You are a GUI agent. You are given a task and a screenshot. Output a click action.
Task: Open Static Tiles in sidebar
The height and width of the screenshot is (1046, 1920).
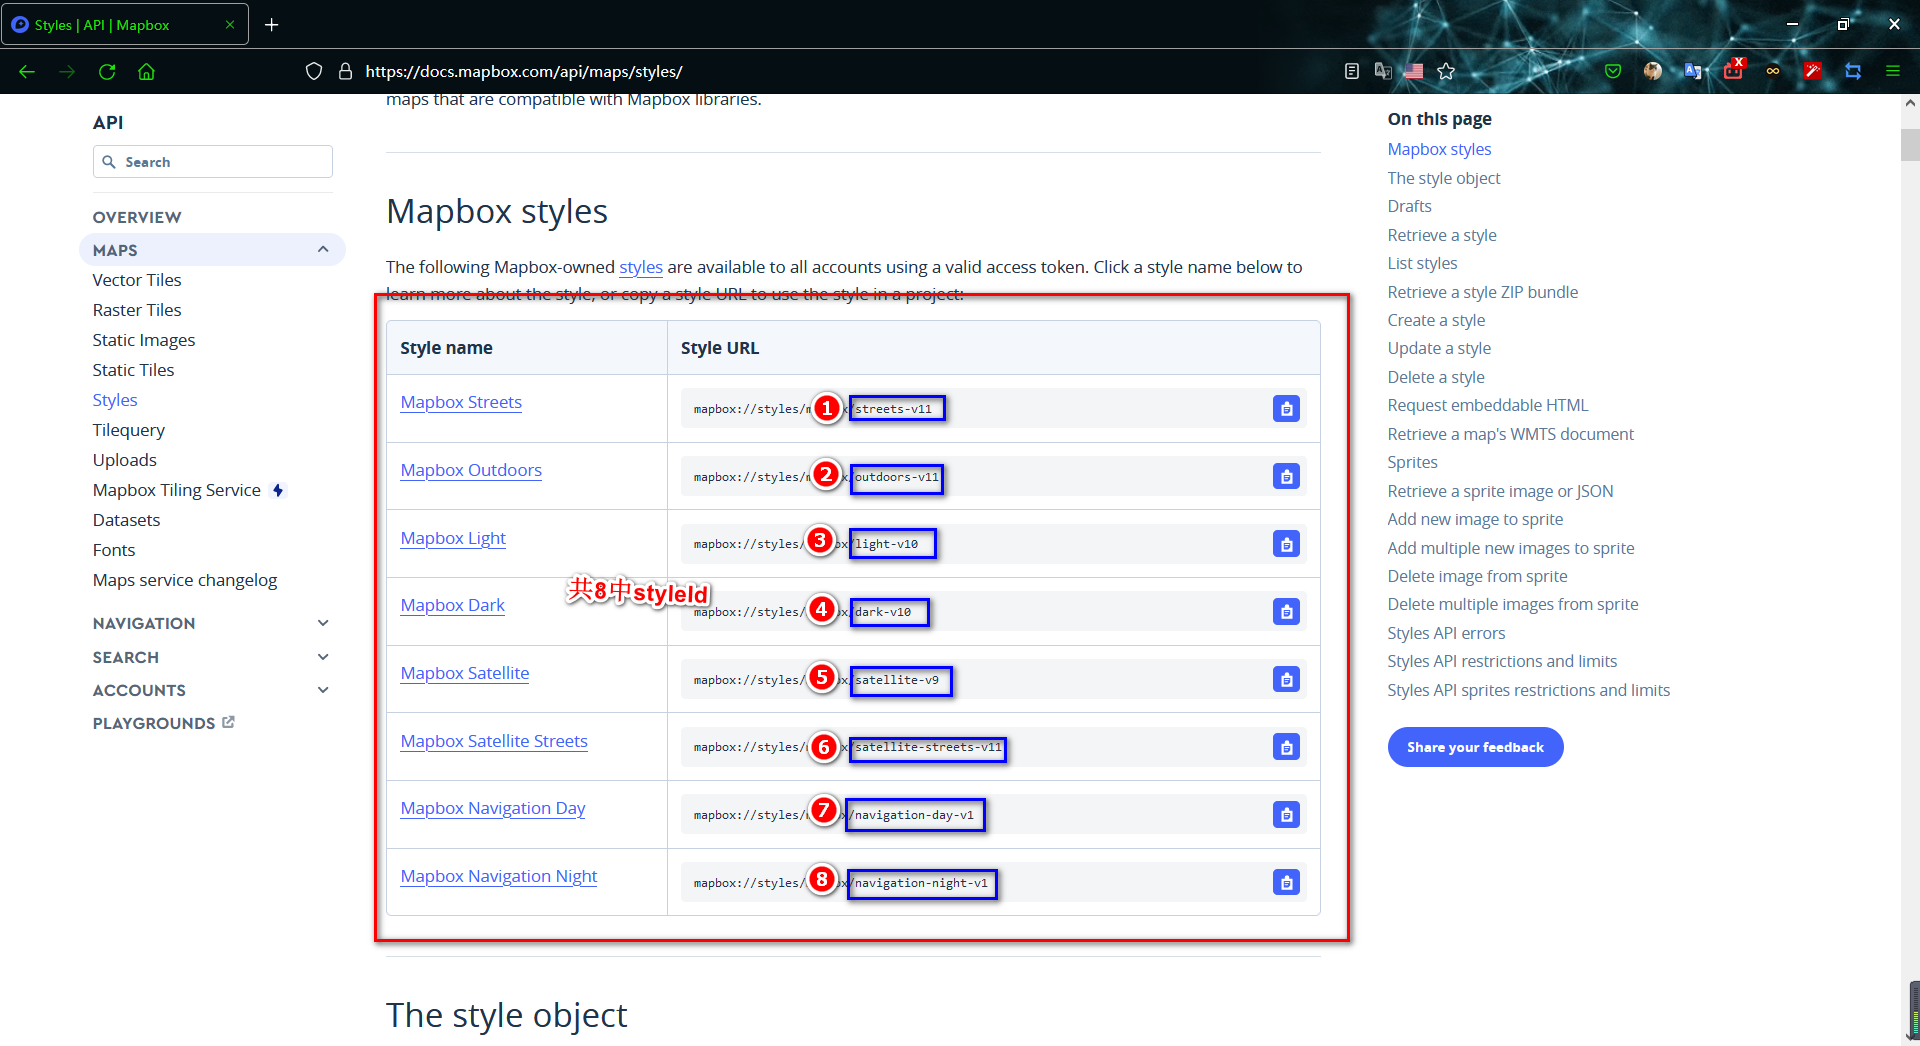pyautogui.click(x=133, y=370)
